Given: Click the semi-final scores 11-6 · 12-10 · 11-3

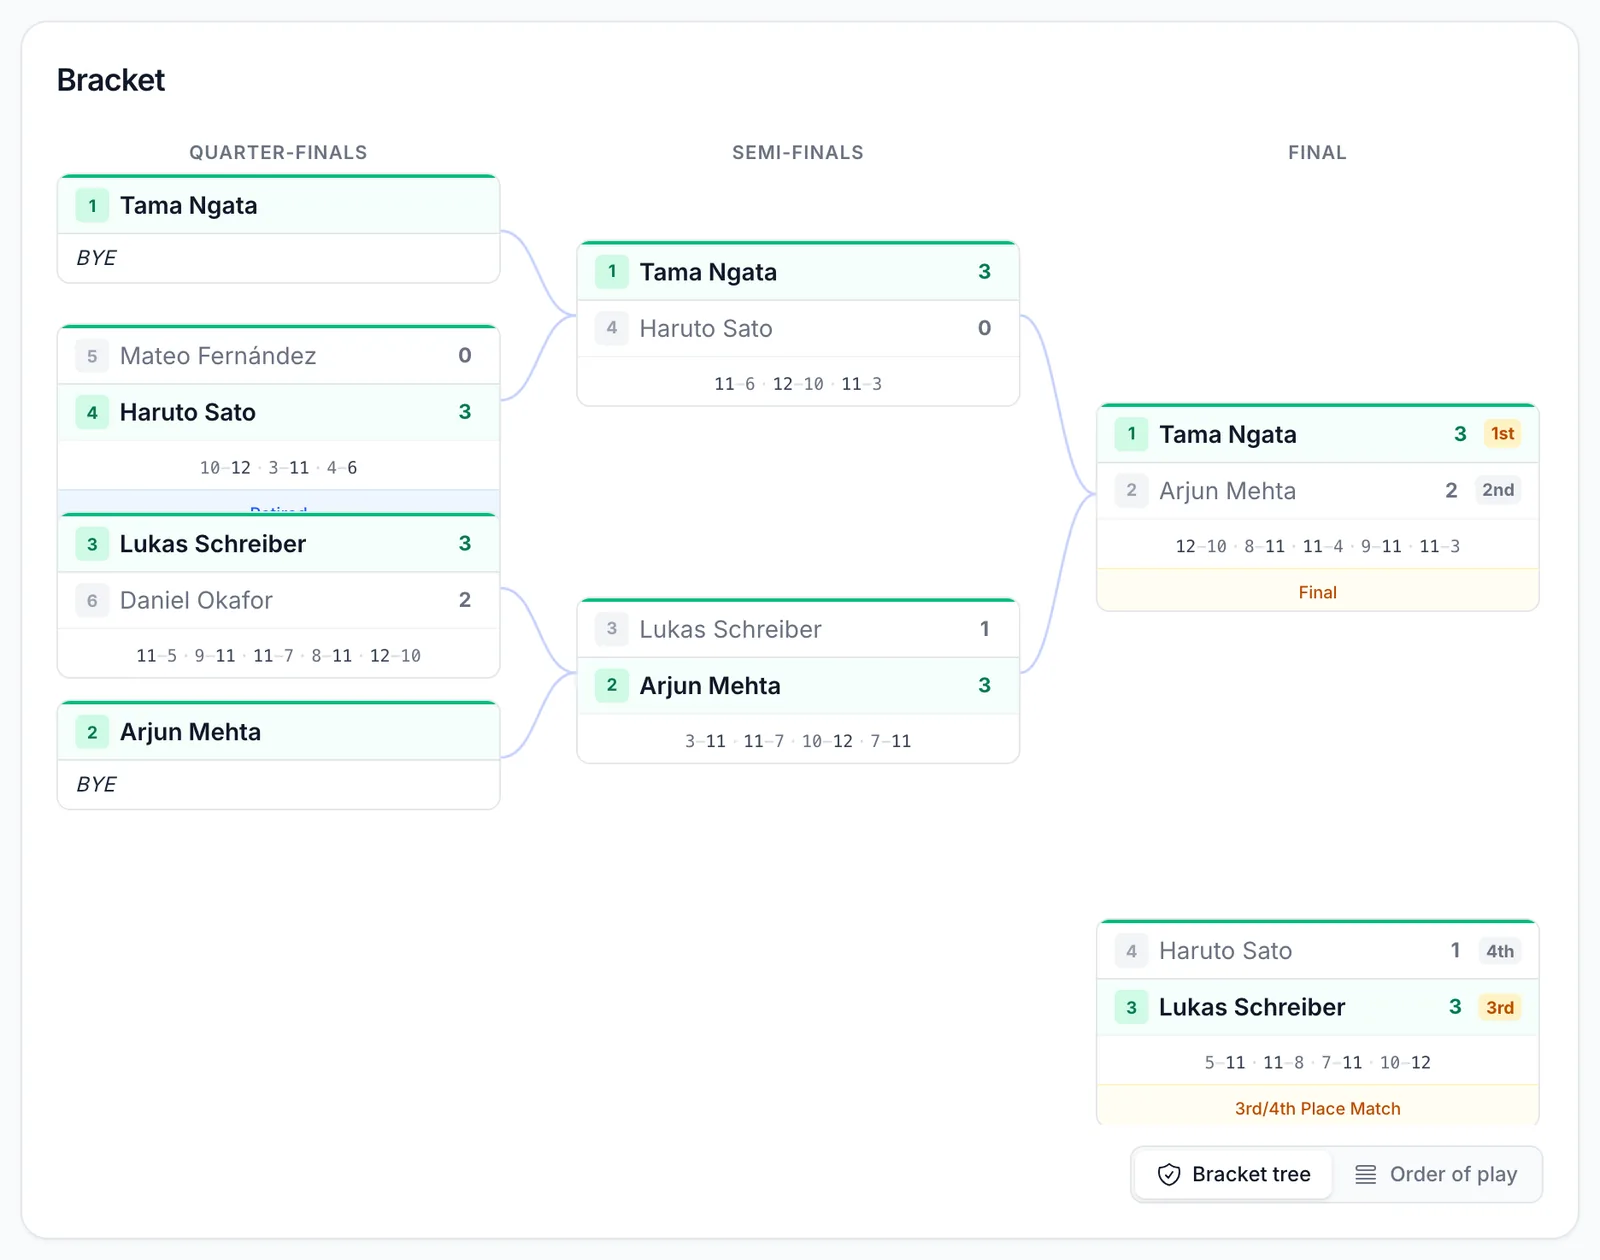Looking at the screenshot, I should click(798, 383).
